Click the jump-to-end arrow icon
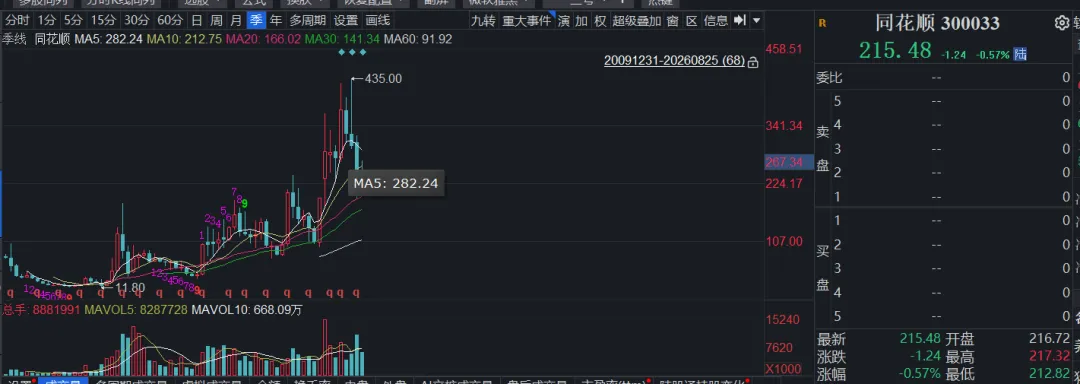1080x384 pixels. pos(740,20)
